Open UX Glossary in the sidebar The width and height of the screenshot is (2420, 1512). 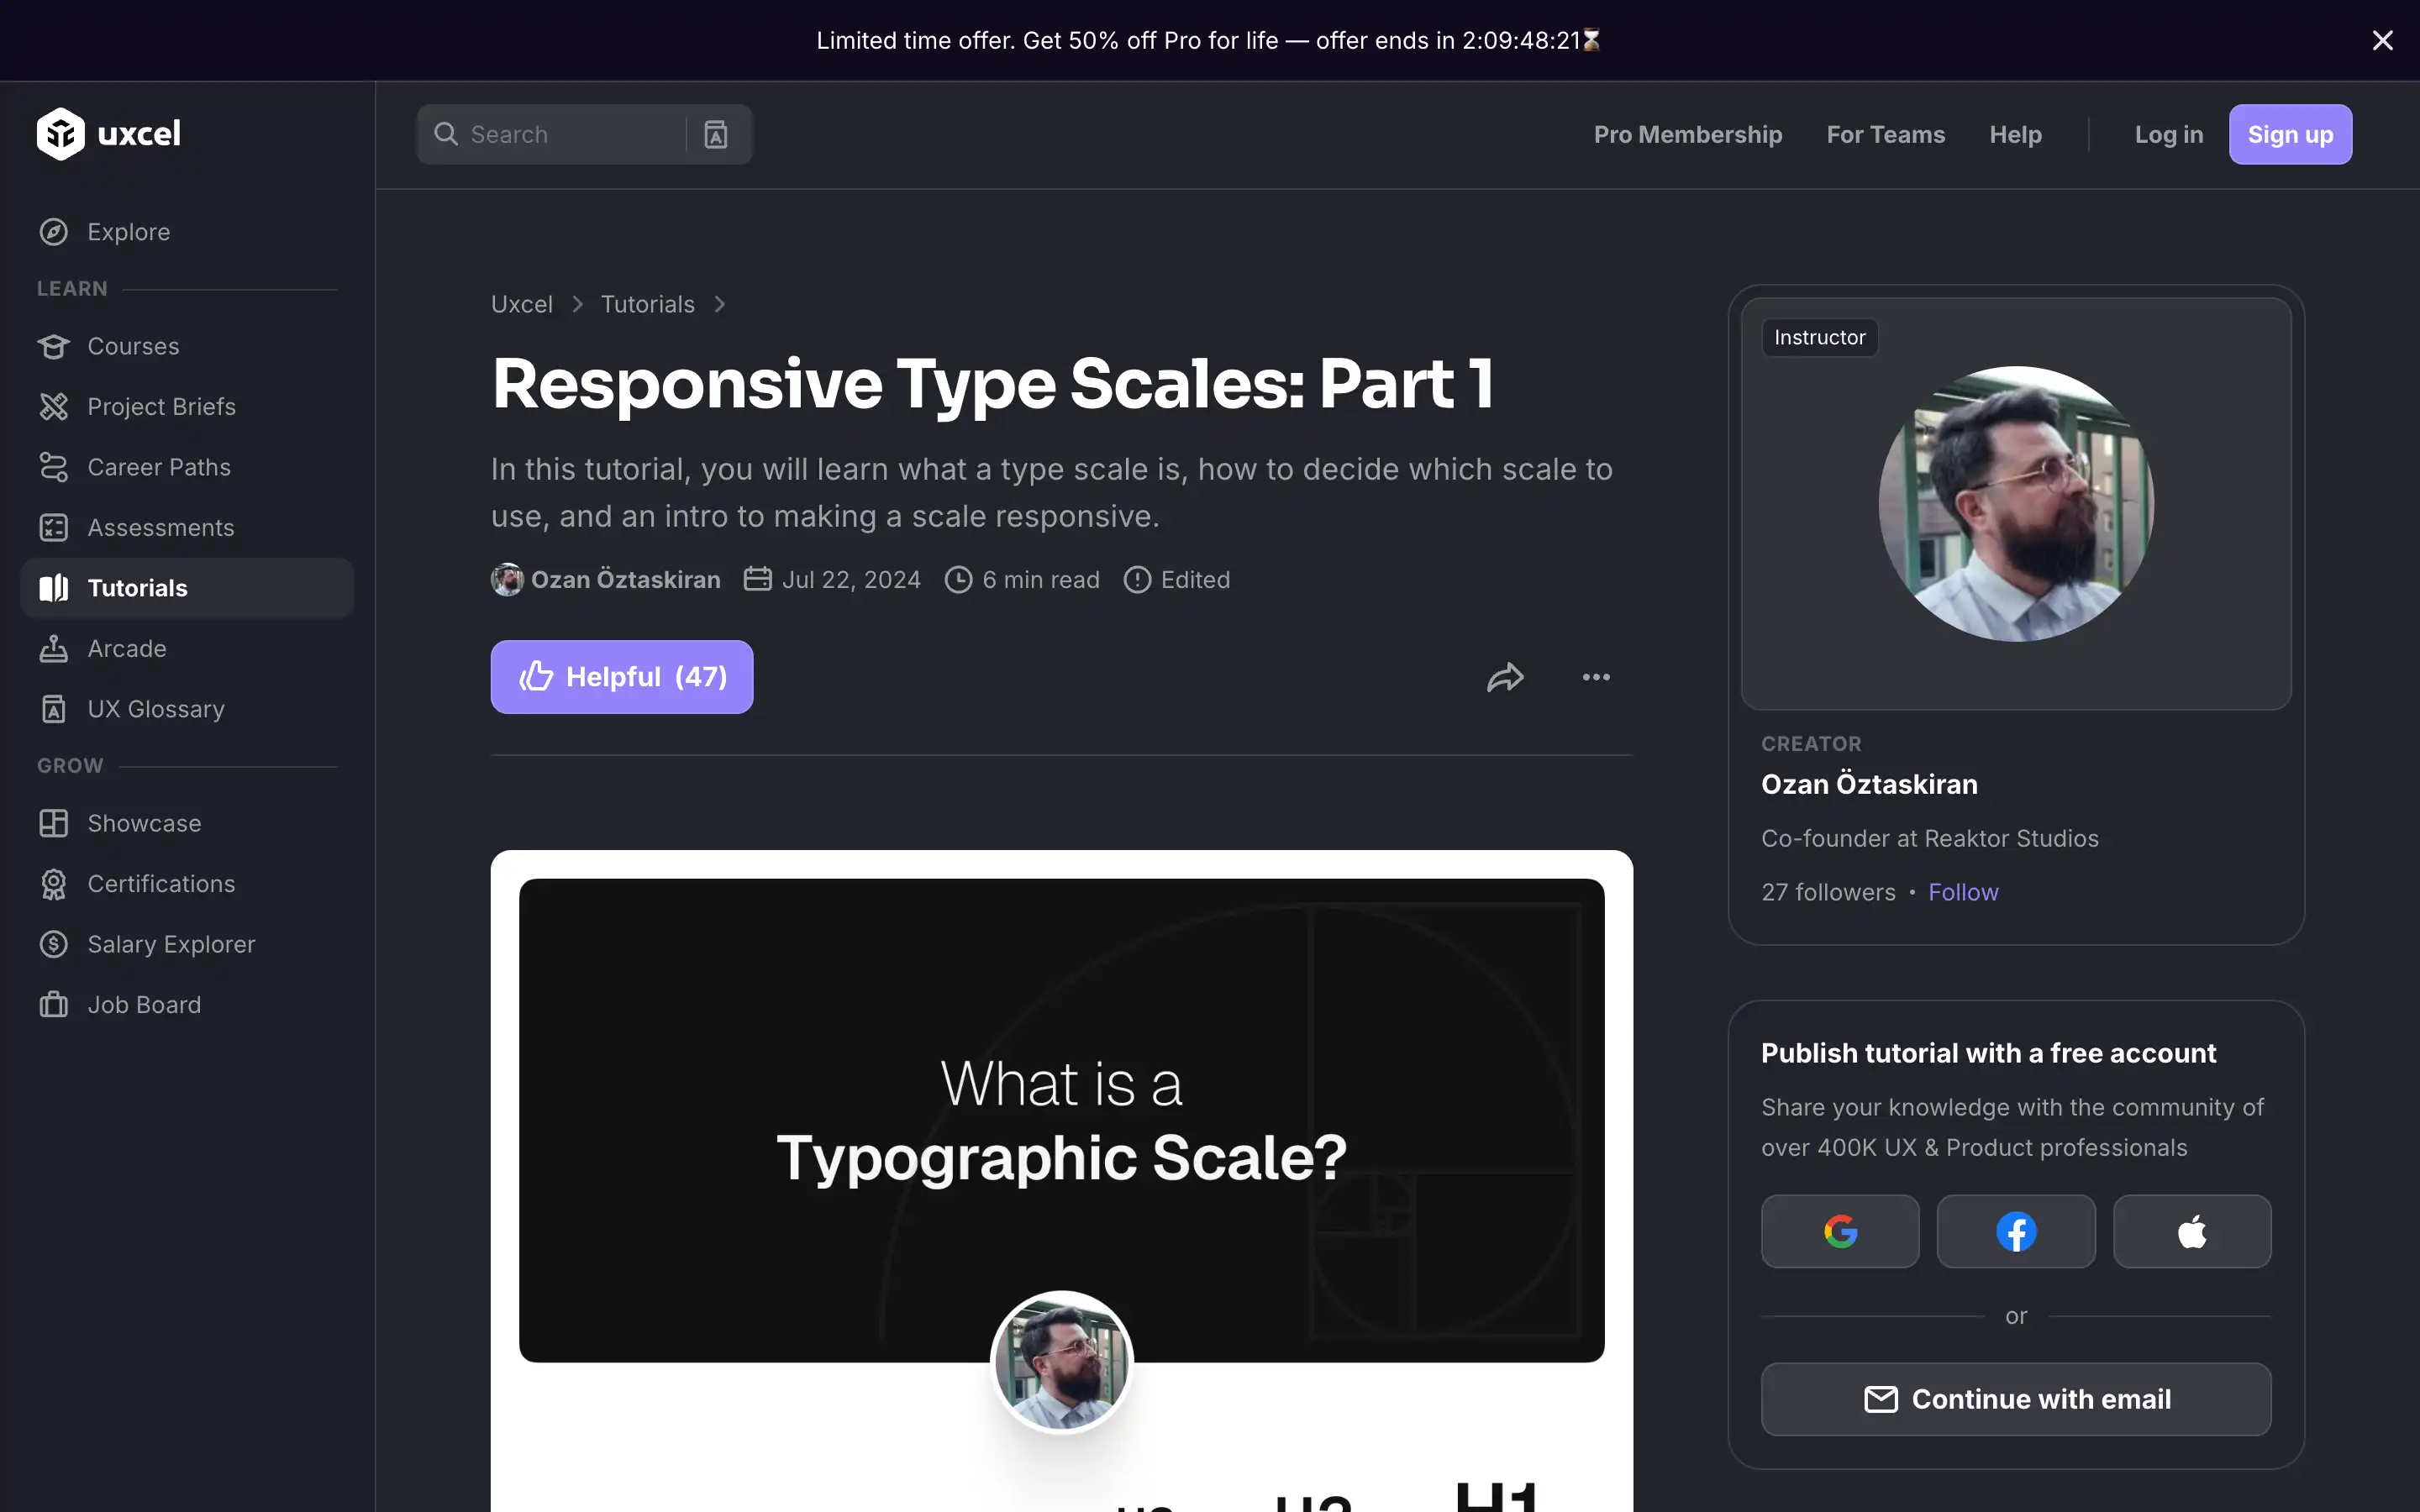[187, 709]
